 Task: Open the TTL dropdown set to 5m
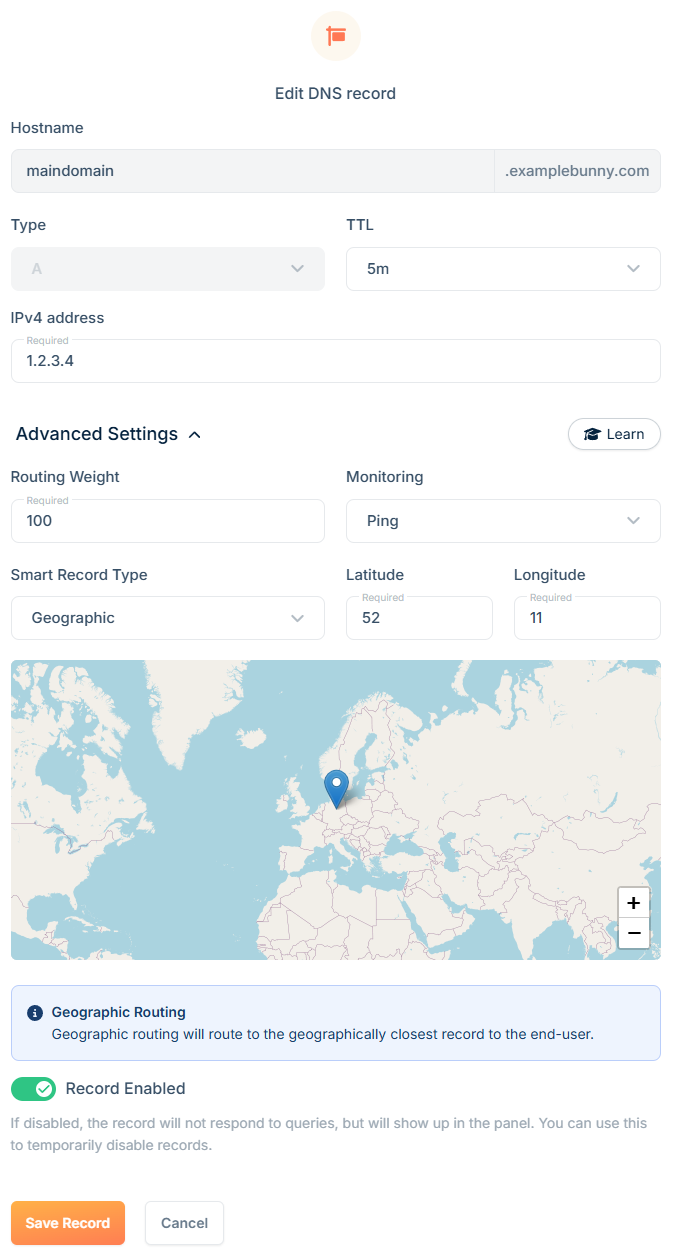pyautogui.click(x=503, y=269)
